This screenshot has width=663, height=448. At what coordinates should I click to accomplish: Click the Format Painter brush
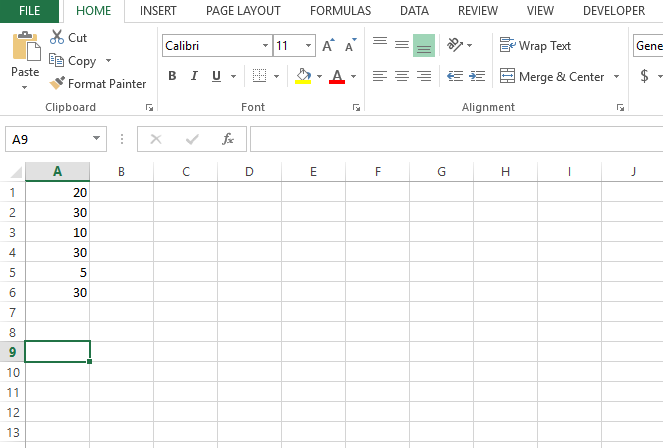tap(57, 84)
